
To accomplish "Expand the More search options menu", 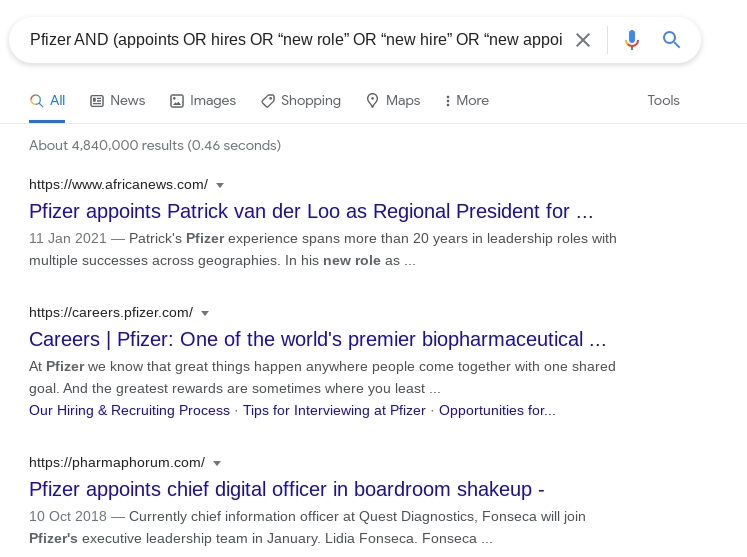I will click(x=466, y=100).
